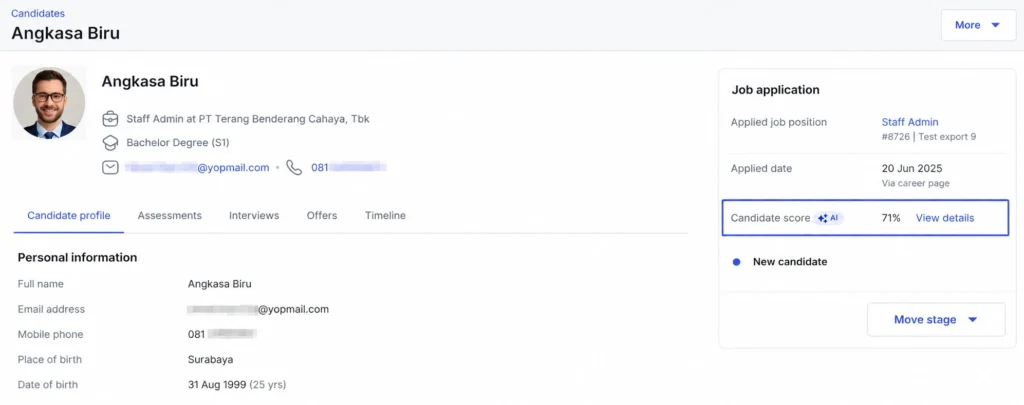Show the Timeline tab

[385, 216]
